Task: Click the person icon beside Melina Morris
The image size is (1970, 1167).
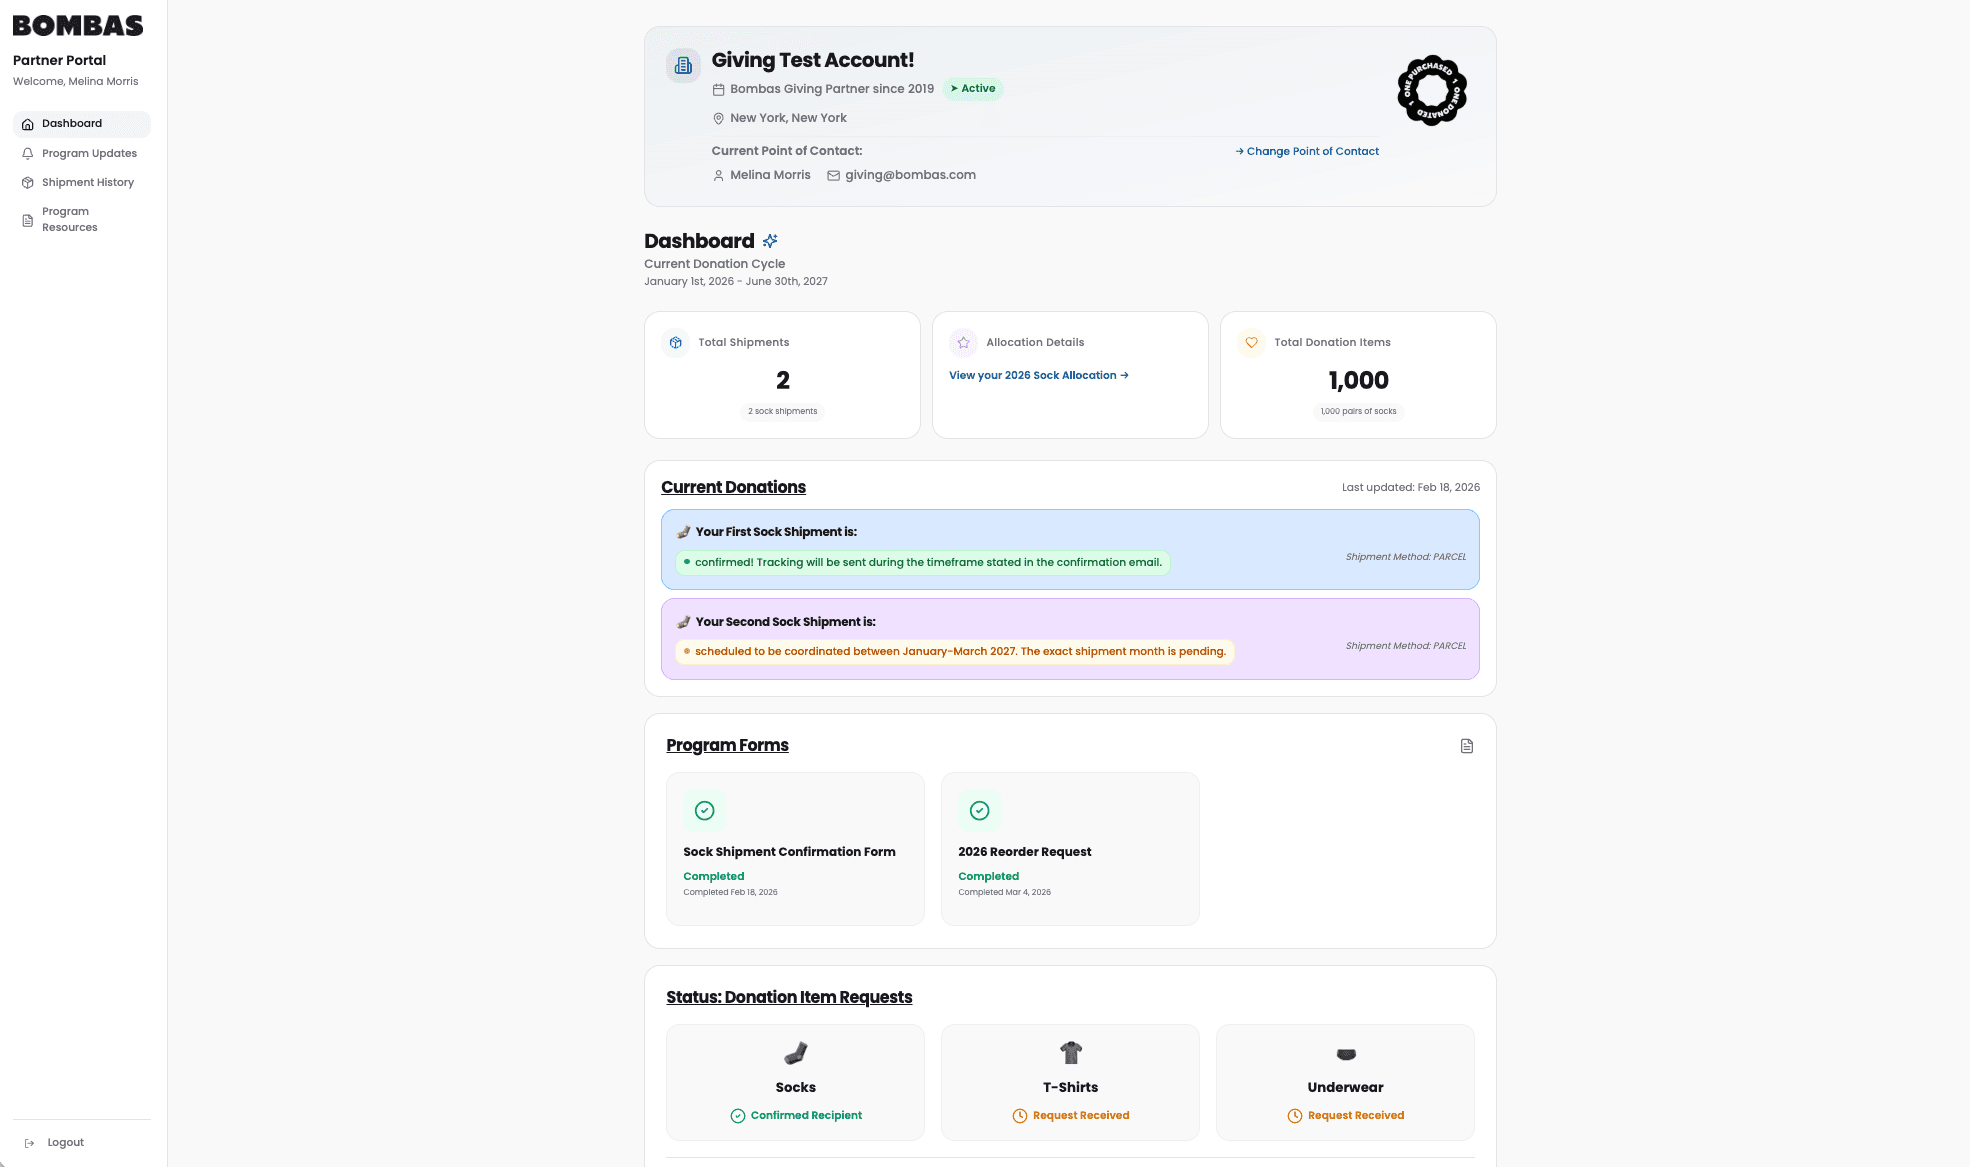Action: pyautogui.click(x=718, y=175)
